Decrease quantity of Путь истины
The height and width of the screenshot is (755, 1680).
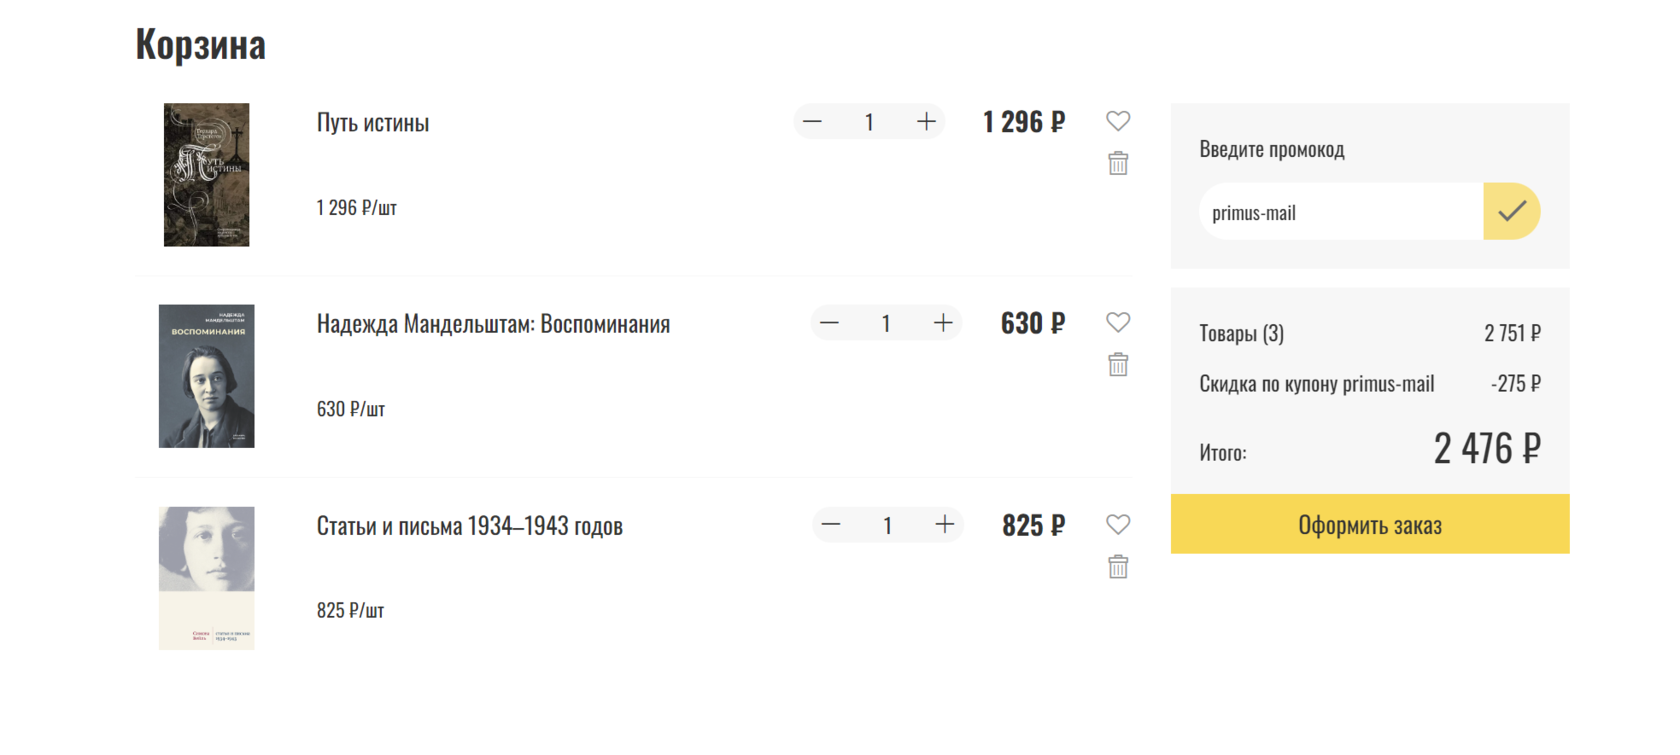(x=812, y=122)
